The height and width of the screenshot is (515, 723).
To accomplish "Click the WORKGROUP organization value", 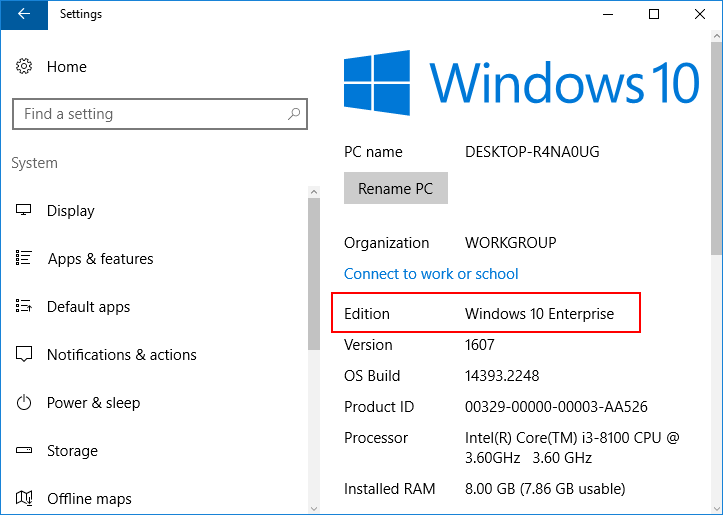I will [x=510, y=243].
